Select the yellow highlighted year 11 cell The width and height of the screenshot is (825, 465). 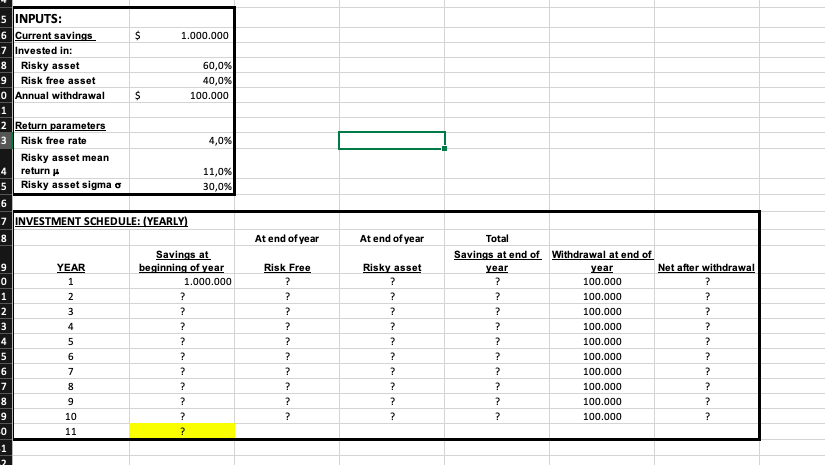coord(182,431)
